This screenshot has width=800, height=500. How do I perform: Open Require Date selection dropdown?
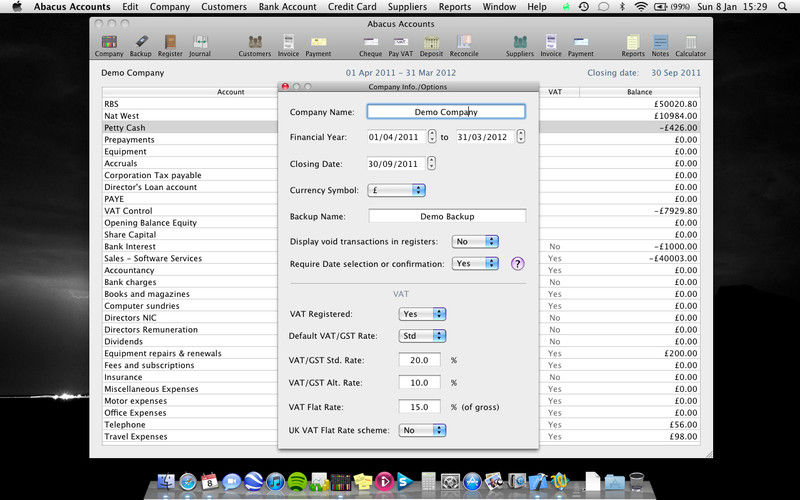tap(475, 264)
